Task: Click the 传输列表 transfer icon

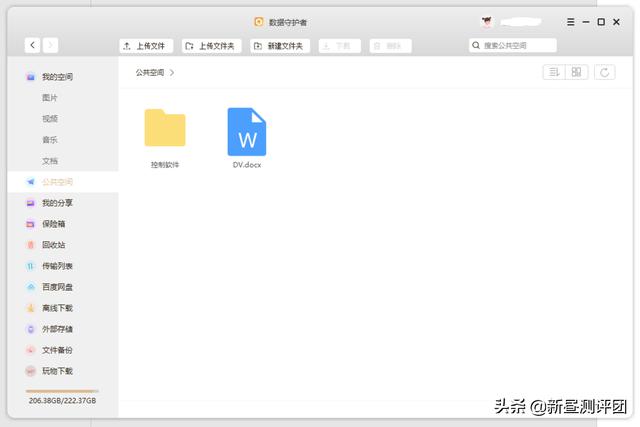Action: pyautogui.click(x=31, y=266)
